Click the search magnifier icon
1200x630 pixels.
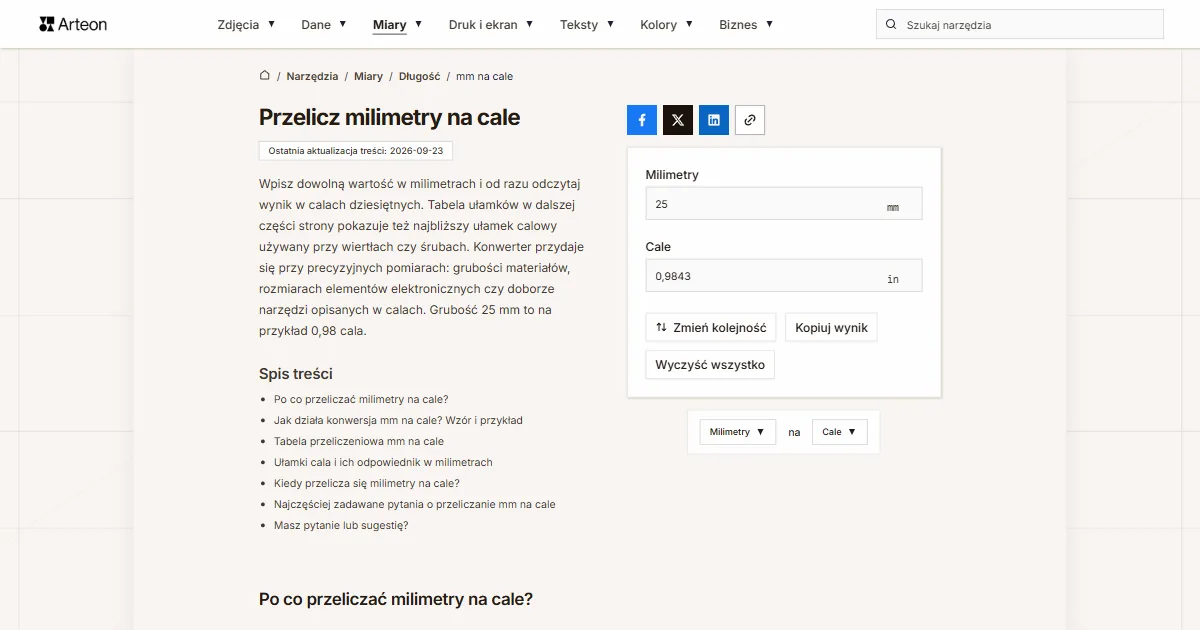[891, 24]
